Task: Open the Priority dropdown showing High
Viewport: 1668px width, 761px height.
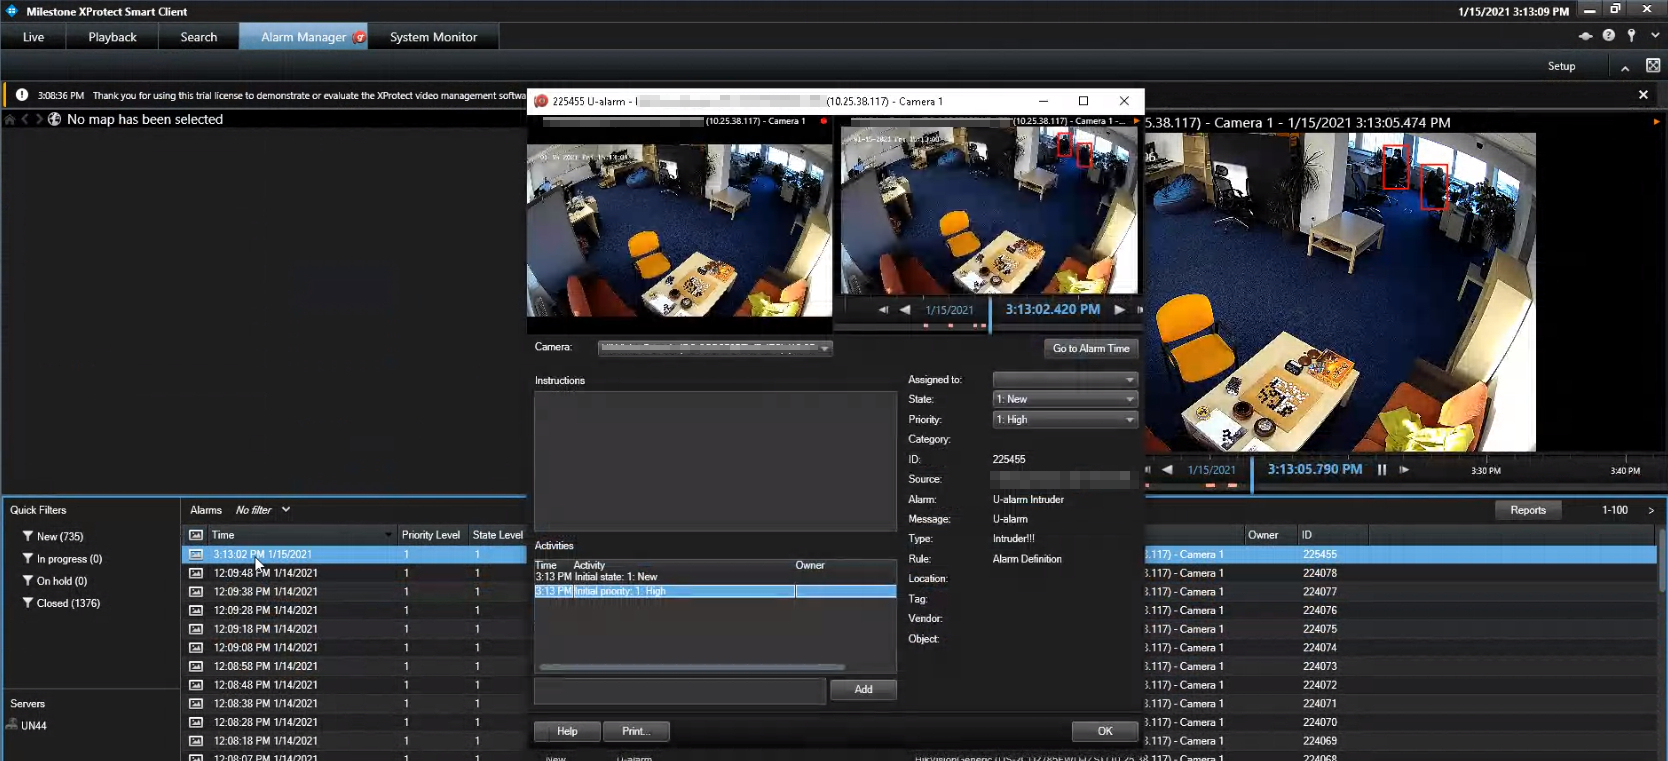Action: click(x=1065, y=420)
